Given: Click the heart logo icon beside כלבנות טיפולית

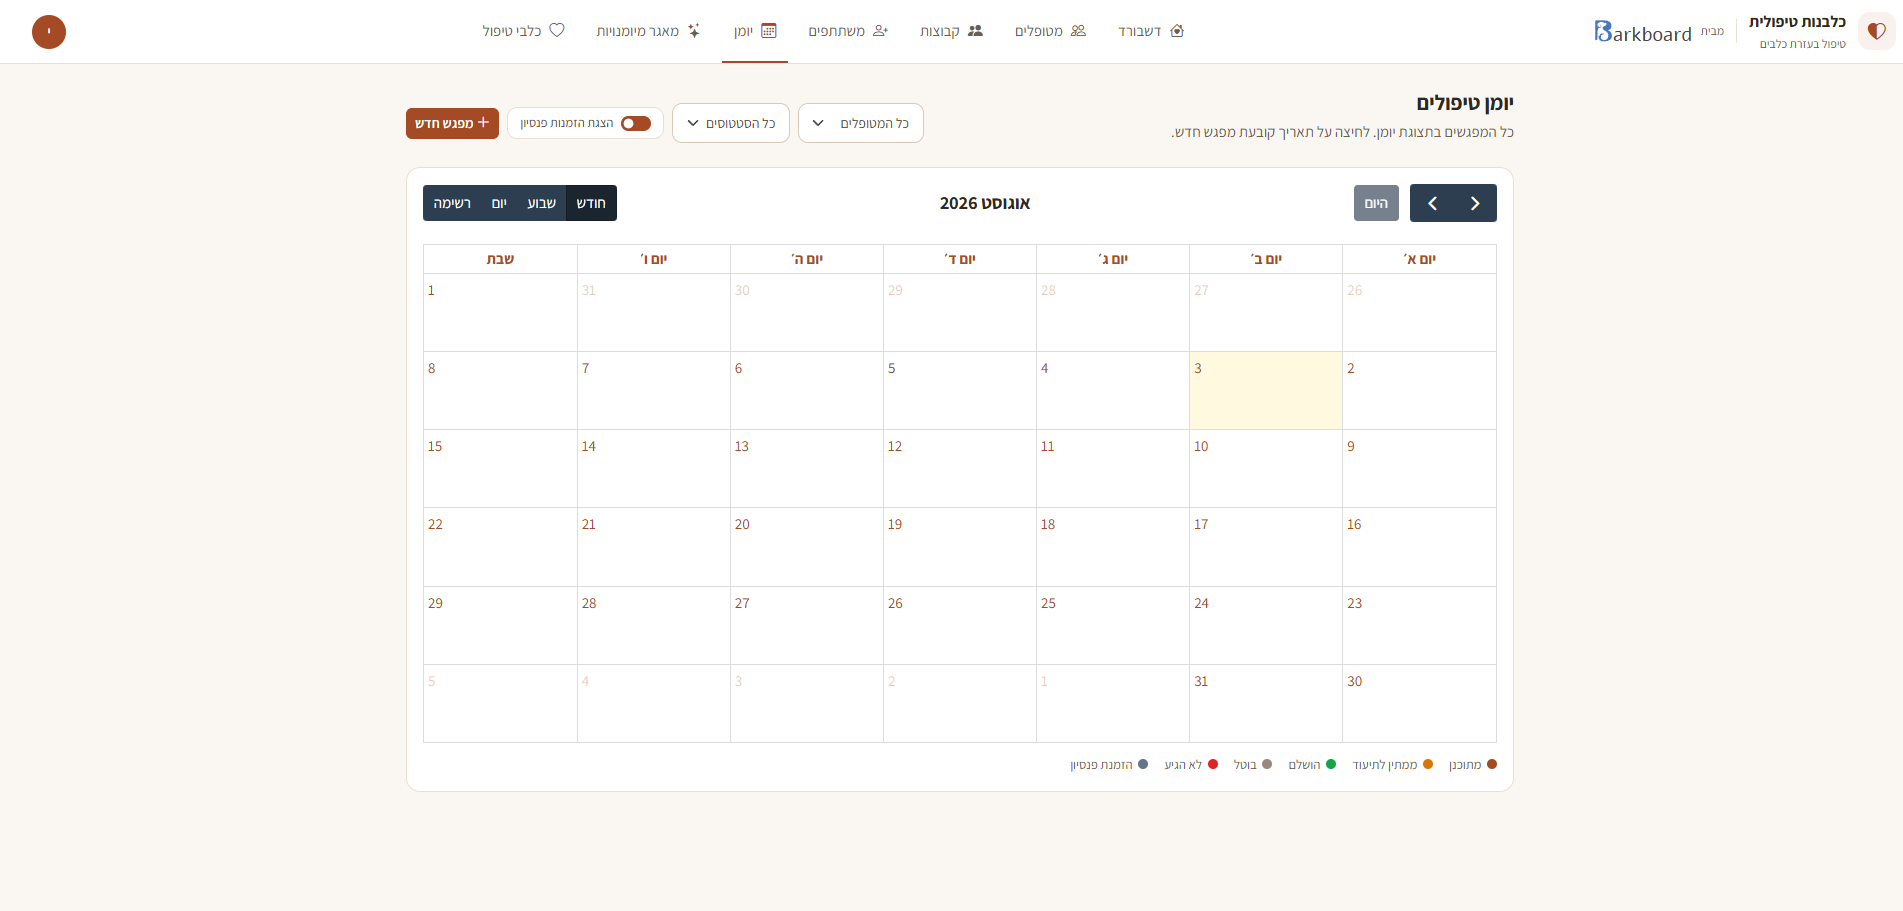Looking at the screenshot, I should pyautogui.click(x=1876, y=31).
